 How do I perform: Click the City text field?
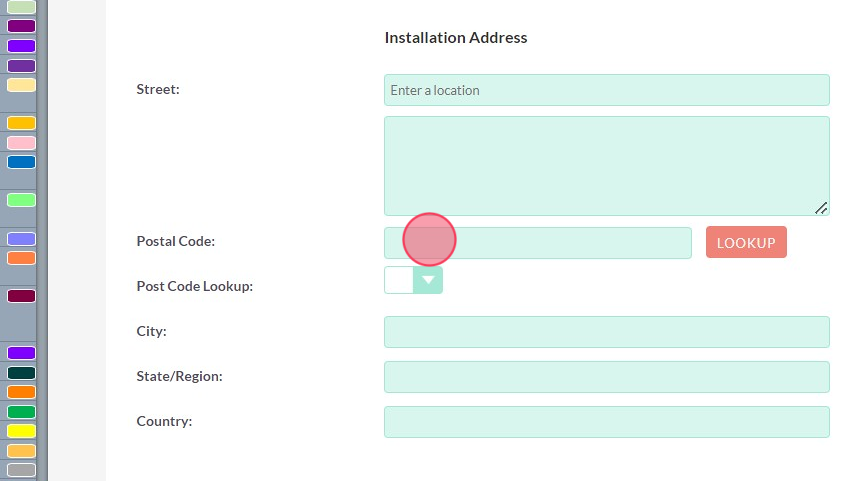[x=606, y=332]
